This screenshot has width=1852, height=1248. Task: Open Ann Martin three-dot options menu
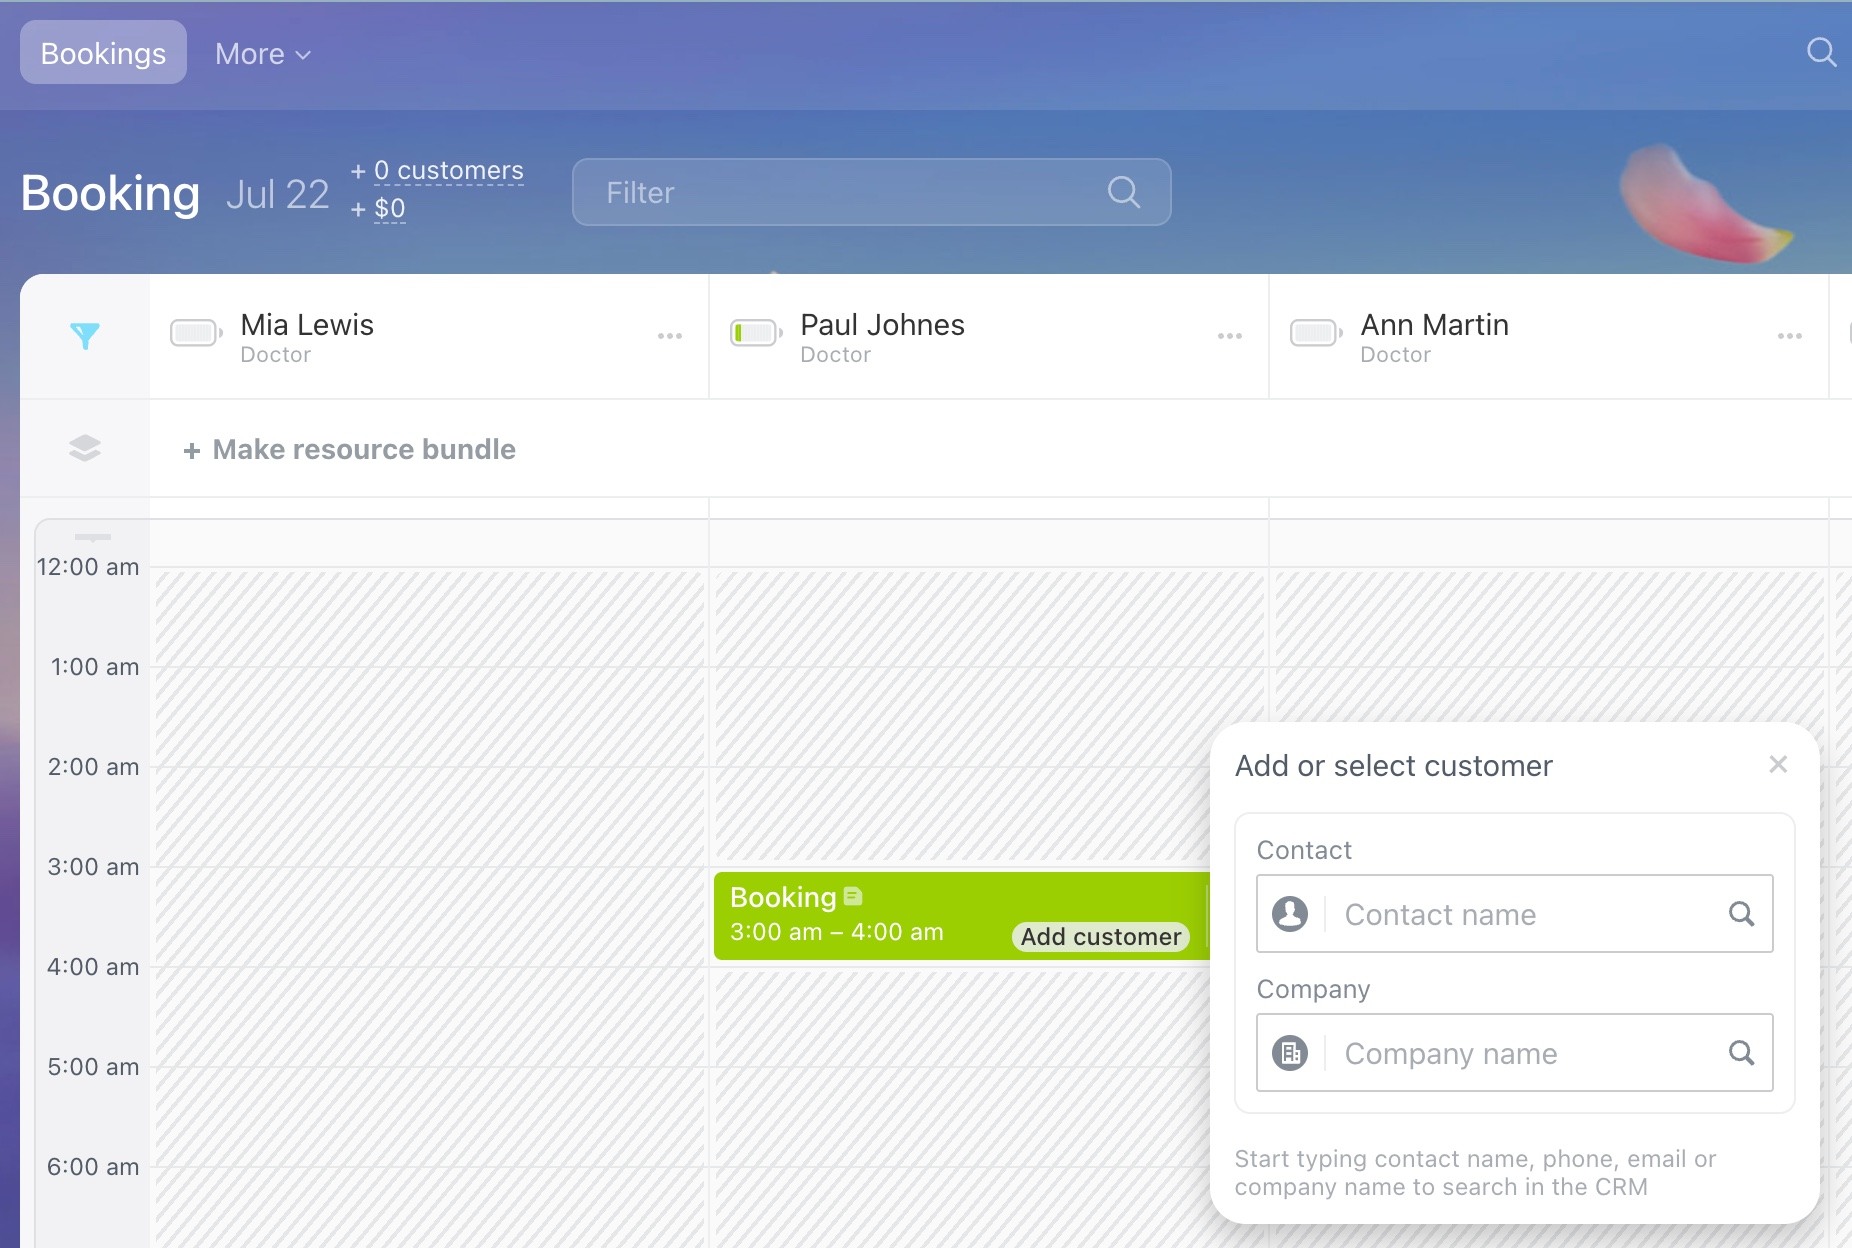pyautogui.click(x=1790, y=336)
